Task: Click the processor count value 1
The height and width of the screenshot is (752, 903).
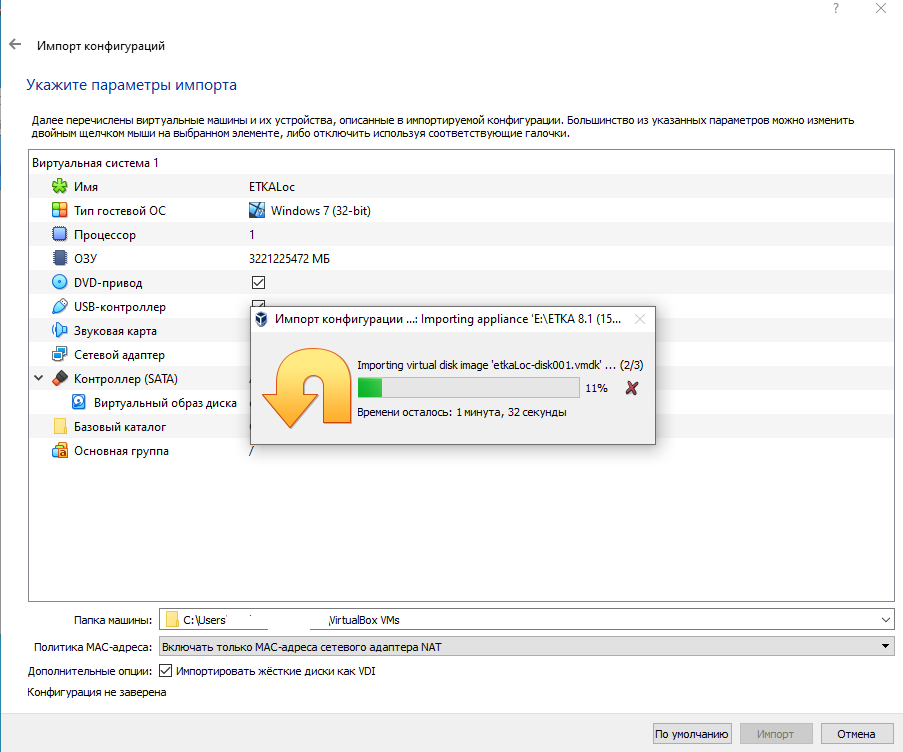Action: pos(252,234)
